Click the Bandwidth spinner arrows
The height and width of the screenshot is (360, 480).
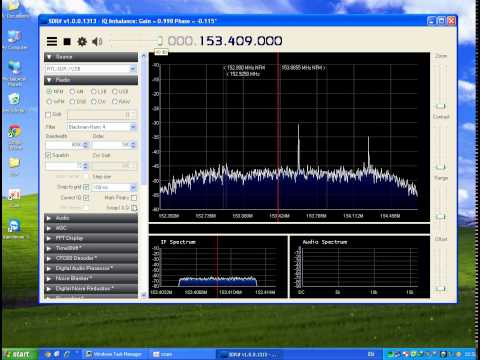(x=85, y=145)
